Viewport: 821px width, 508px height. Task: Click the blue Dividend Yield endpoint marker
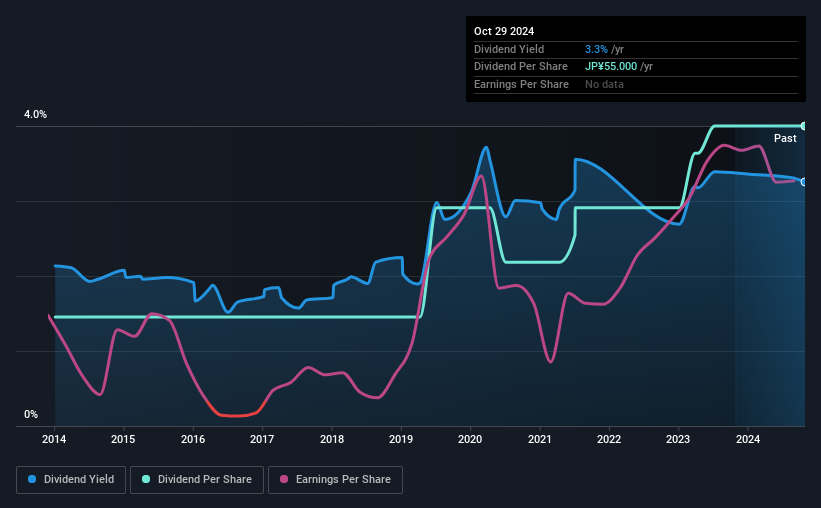(x=804, y=182)
